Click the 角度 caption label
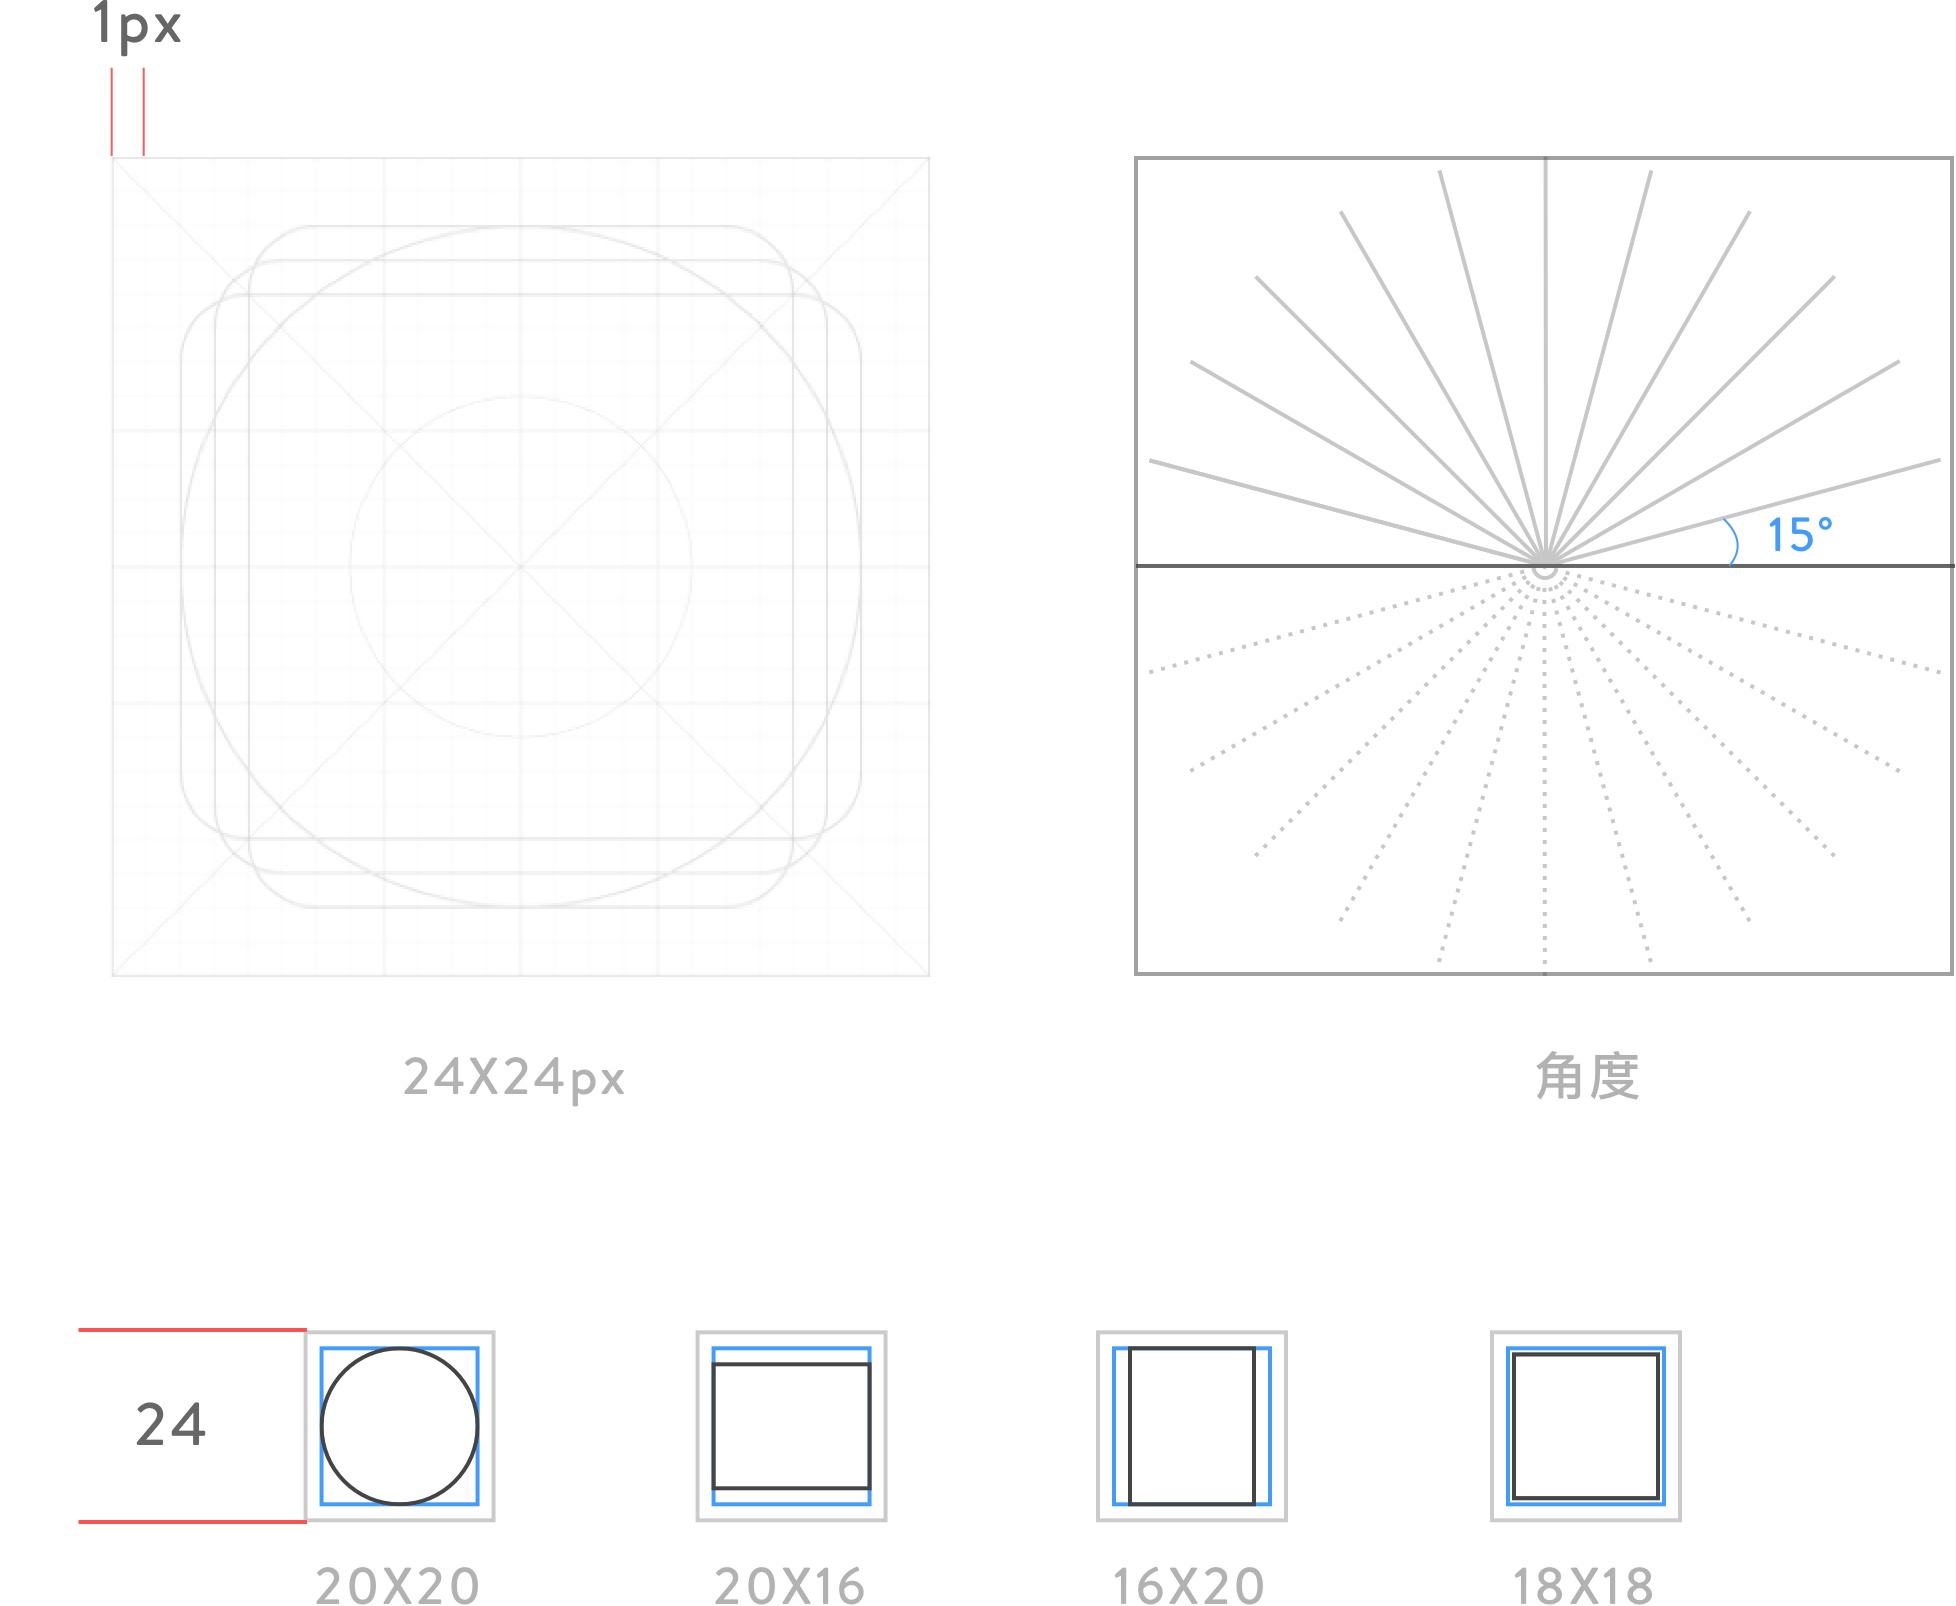Image resolution: width=1956 pixels, height=1606 pixels. point(1587,1077)
